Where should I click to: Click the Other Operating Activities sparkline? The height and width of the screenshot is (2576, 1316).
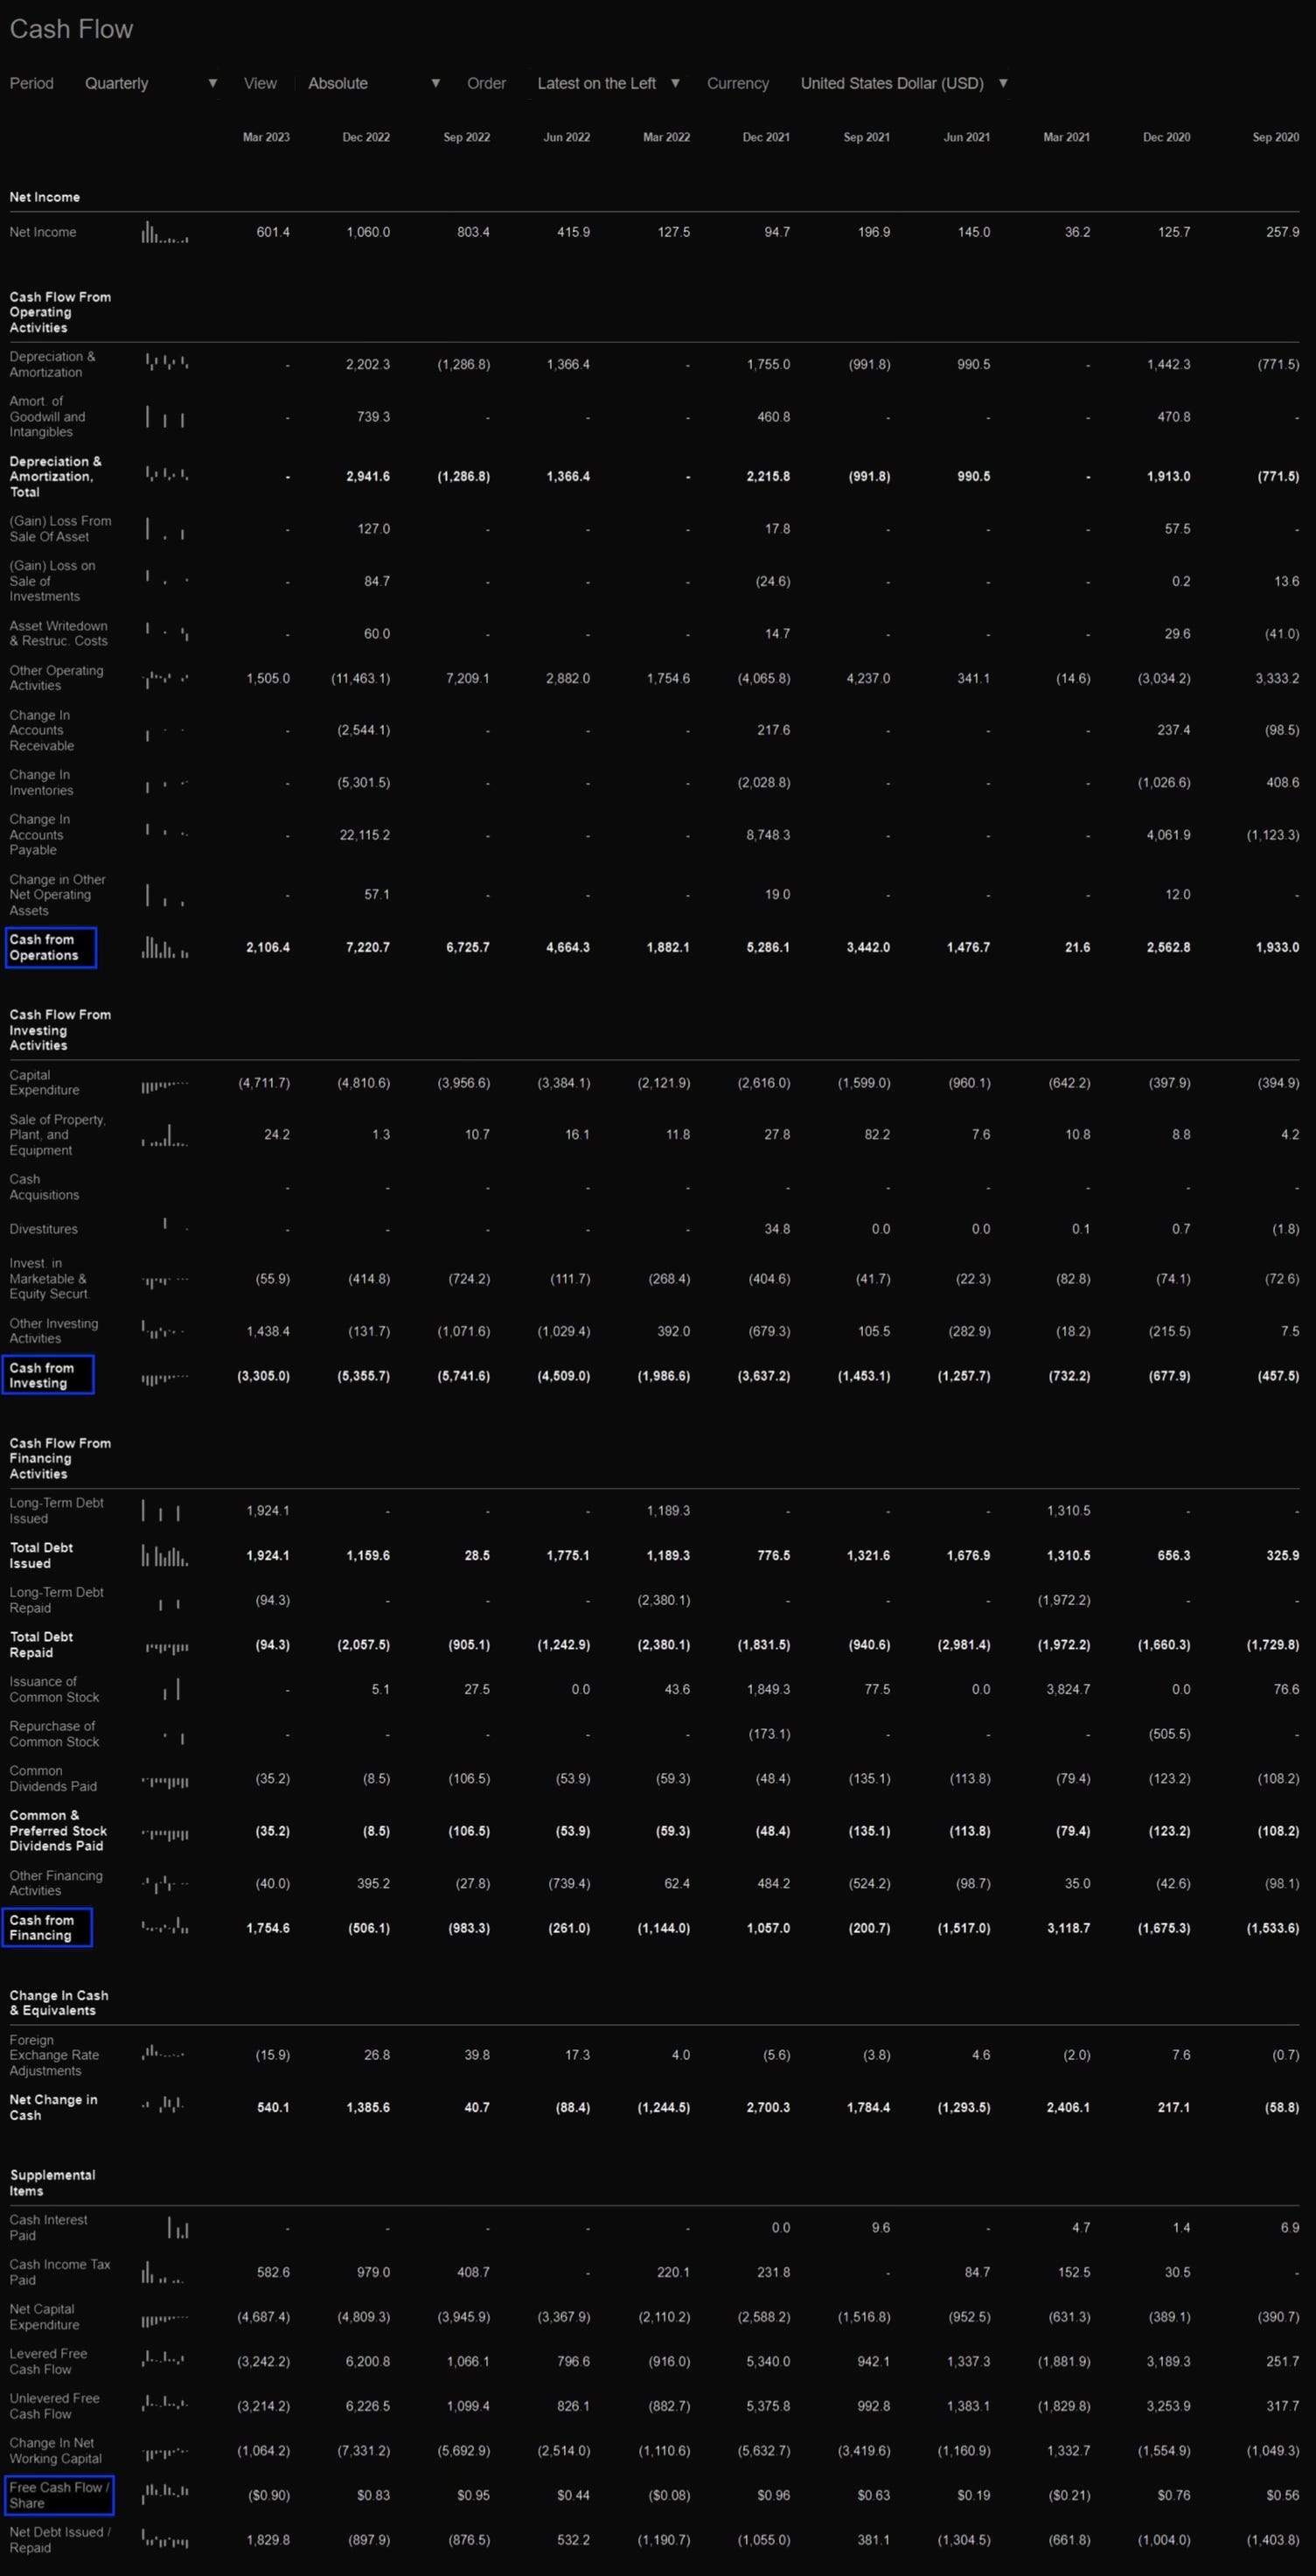[165, 678]
